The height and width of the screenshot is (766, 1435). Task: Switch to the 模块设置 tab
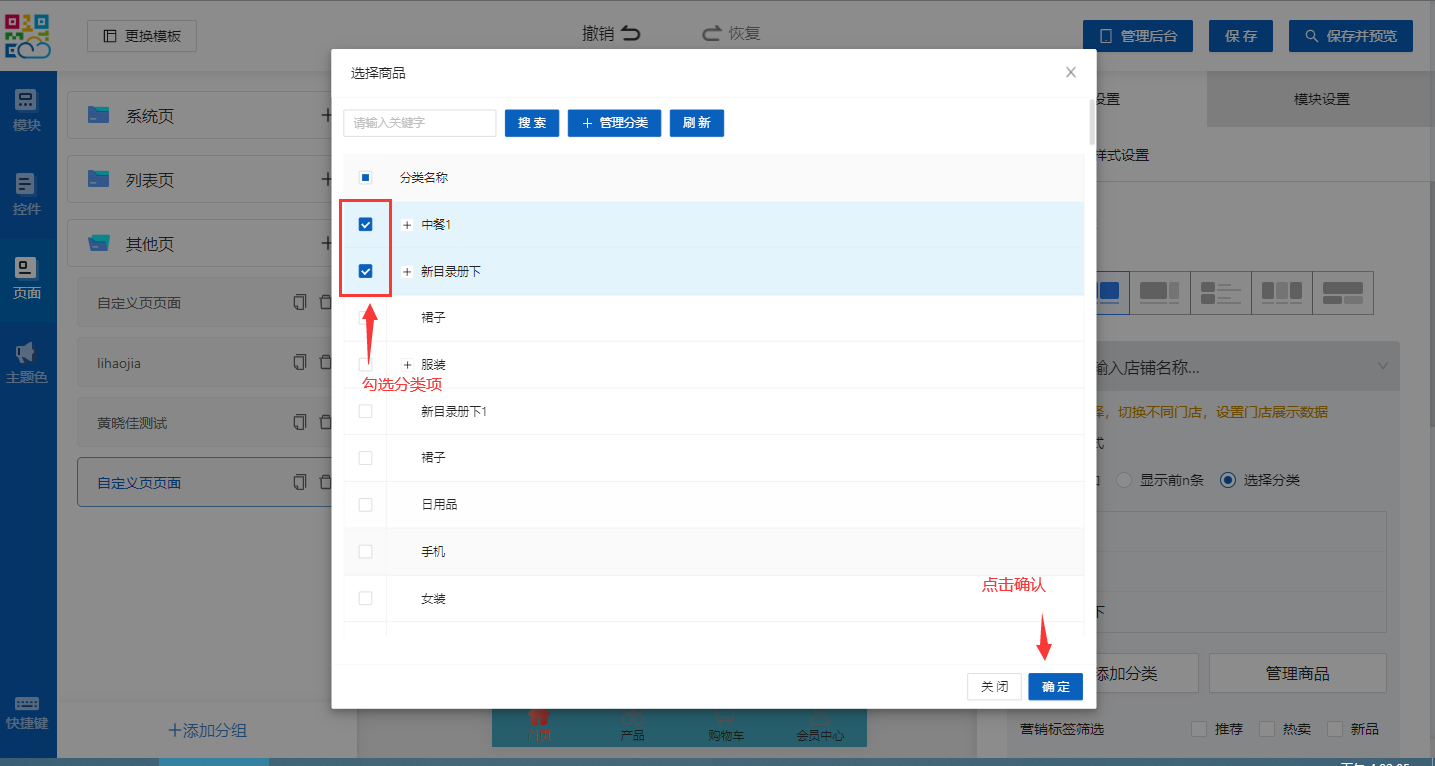pos(1321,99)
